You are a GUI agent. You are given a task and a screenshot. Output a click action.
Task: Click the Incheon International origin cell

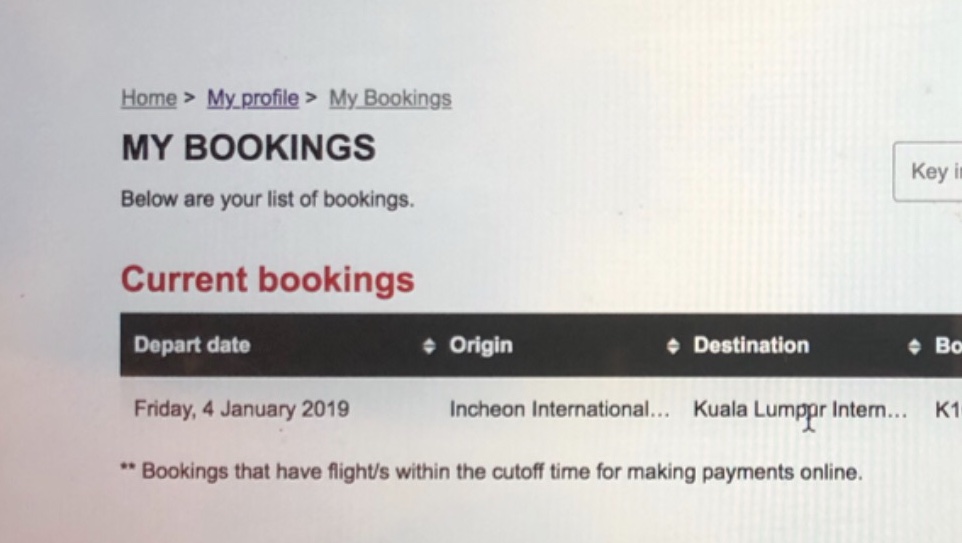click(x=559, y=409)
